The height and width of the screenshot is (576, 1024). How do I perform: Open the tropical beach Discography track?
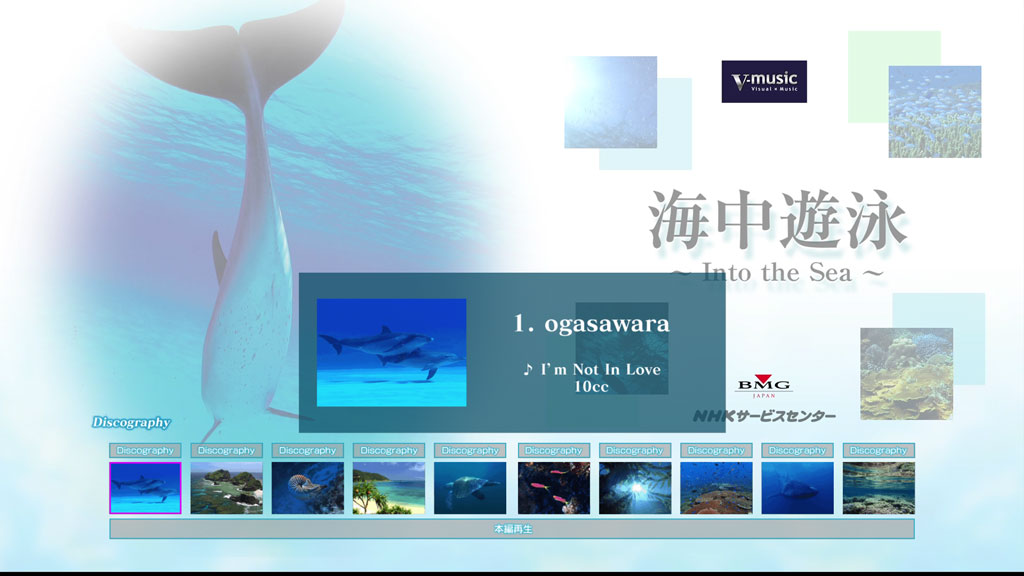coord(389,489)
